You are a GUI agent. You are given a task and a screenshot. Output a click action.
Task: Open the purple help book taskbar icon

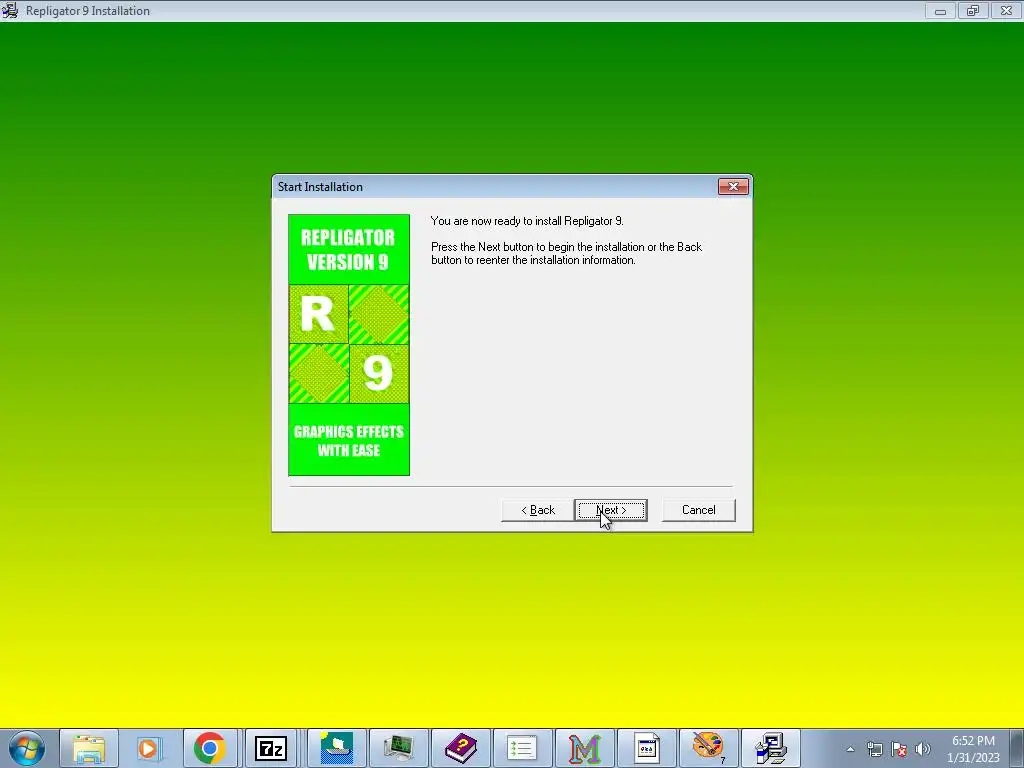click(x=460, y=748)
